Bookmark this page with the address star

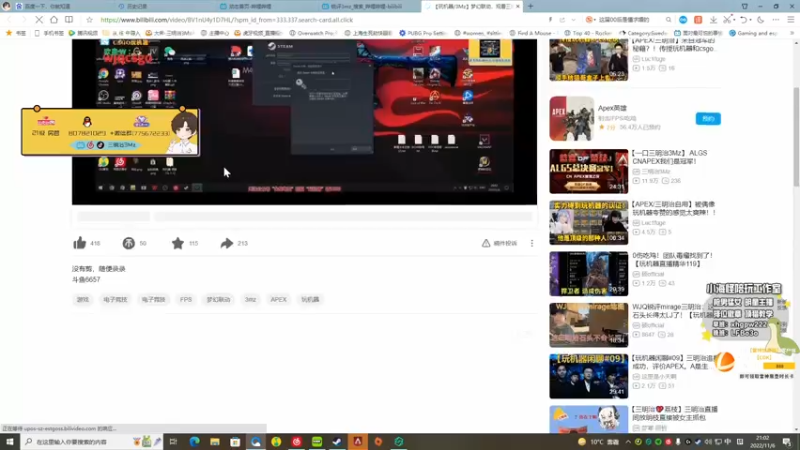89,20
